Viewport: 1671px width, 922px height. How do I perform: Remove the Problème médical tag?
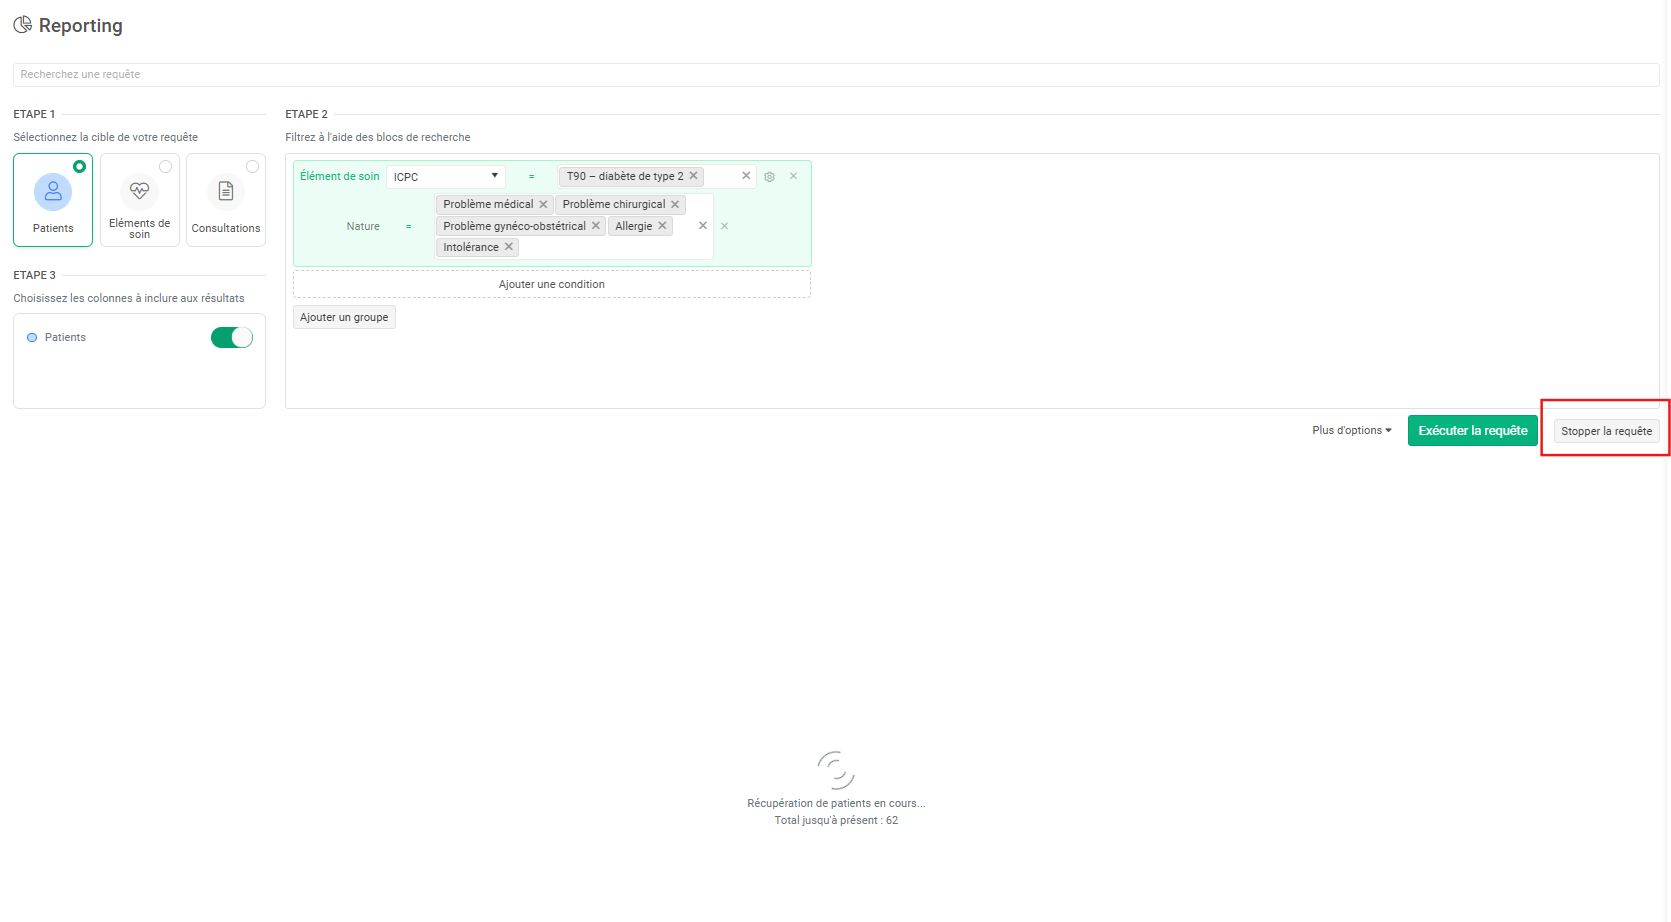click(543, 204)
